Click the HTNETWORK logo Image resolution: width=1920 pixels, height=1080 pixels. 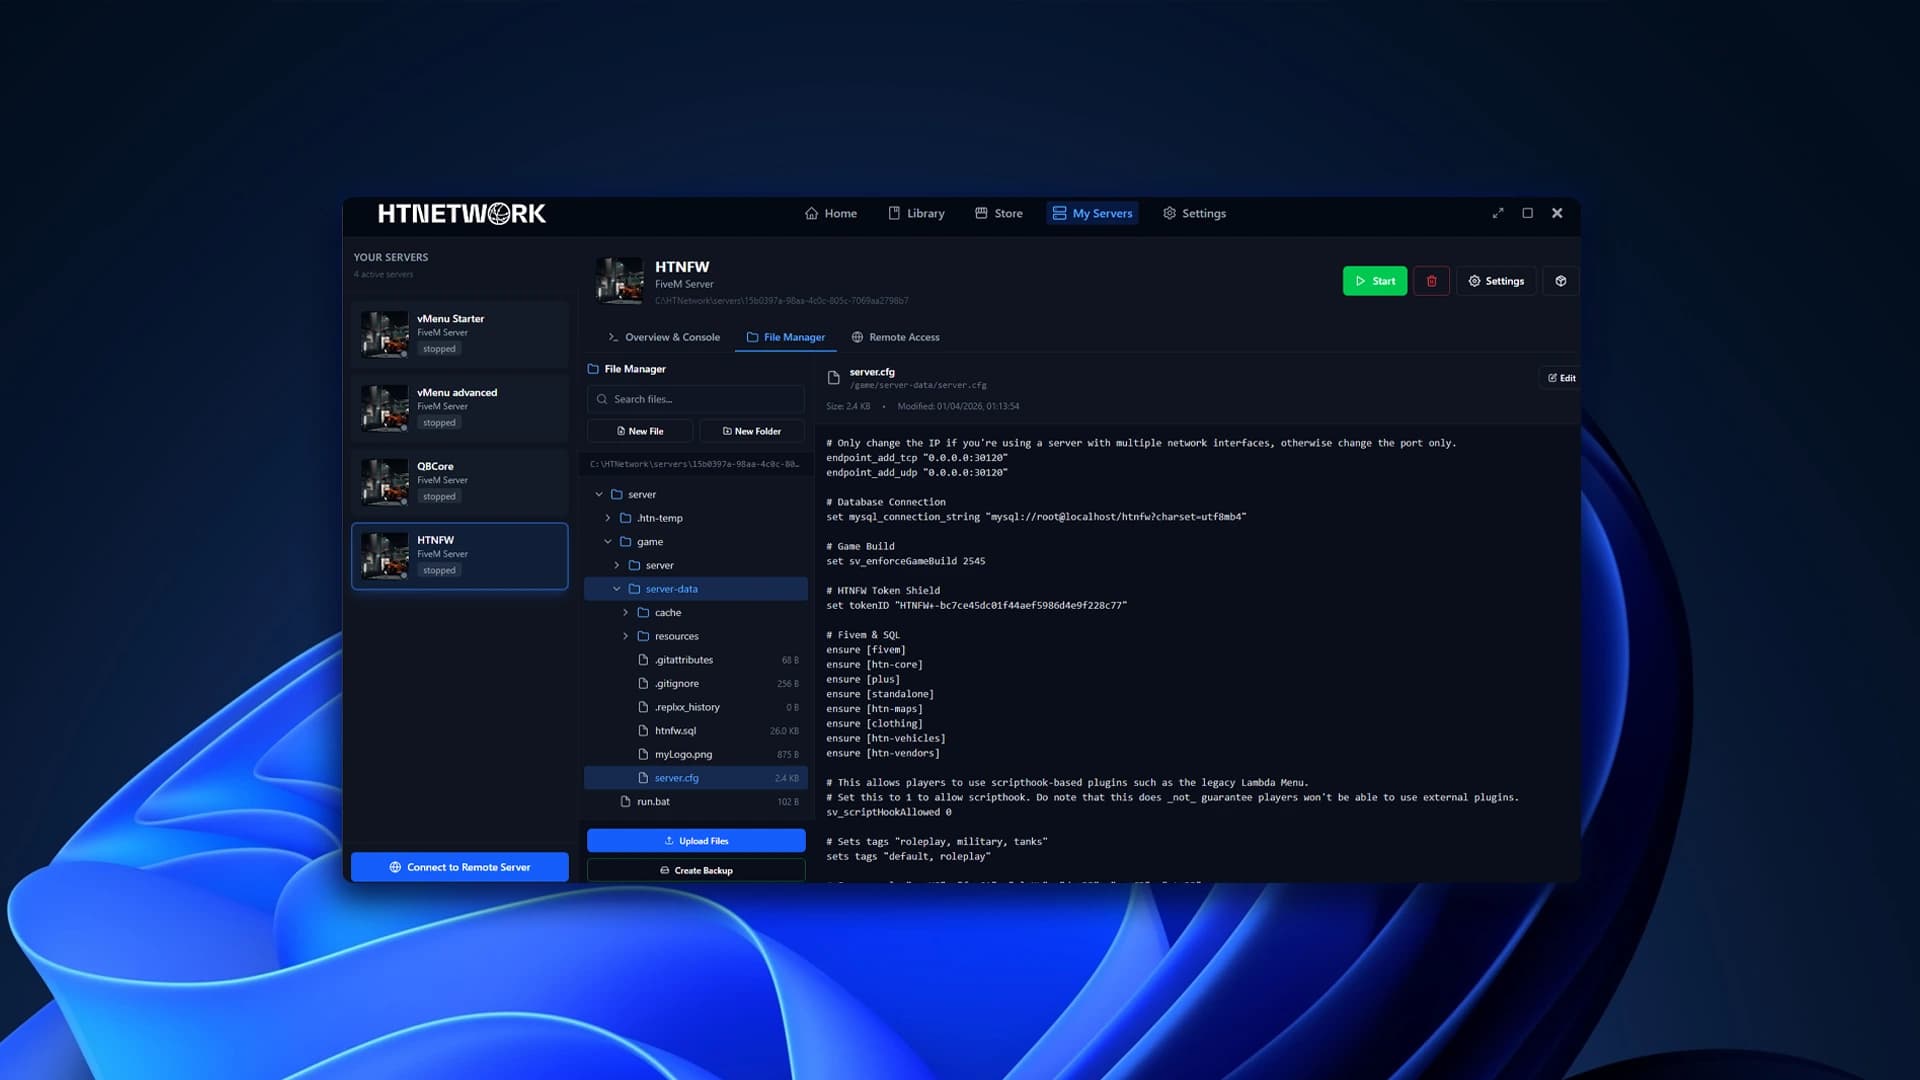[461, 213]
